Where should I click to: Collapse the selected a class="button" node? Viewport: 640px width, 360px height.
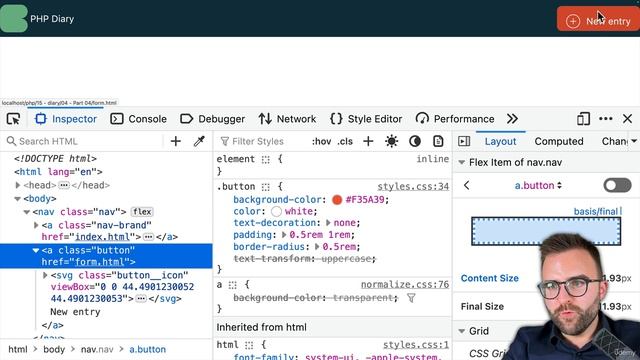click(x=36, y=250)
